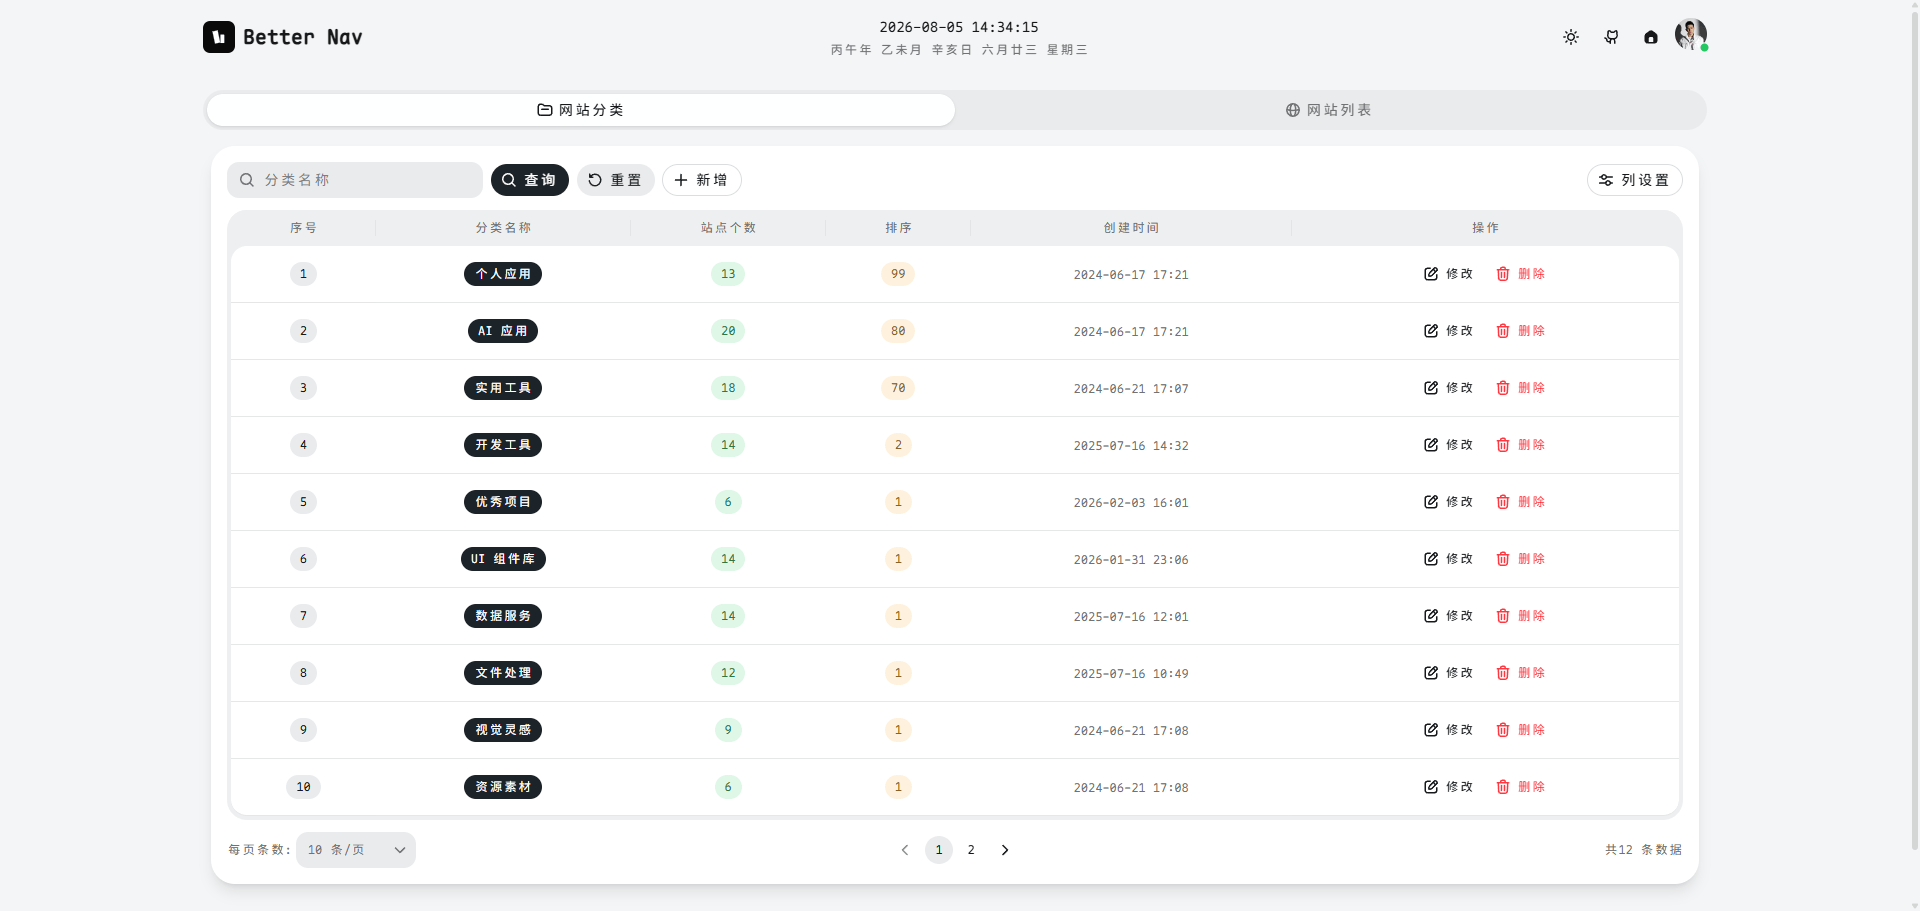The image size is (1920, 911).
Task: Go to the next page arrow
Action: [x=1005, y=850]
